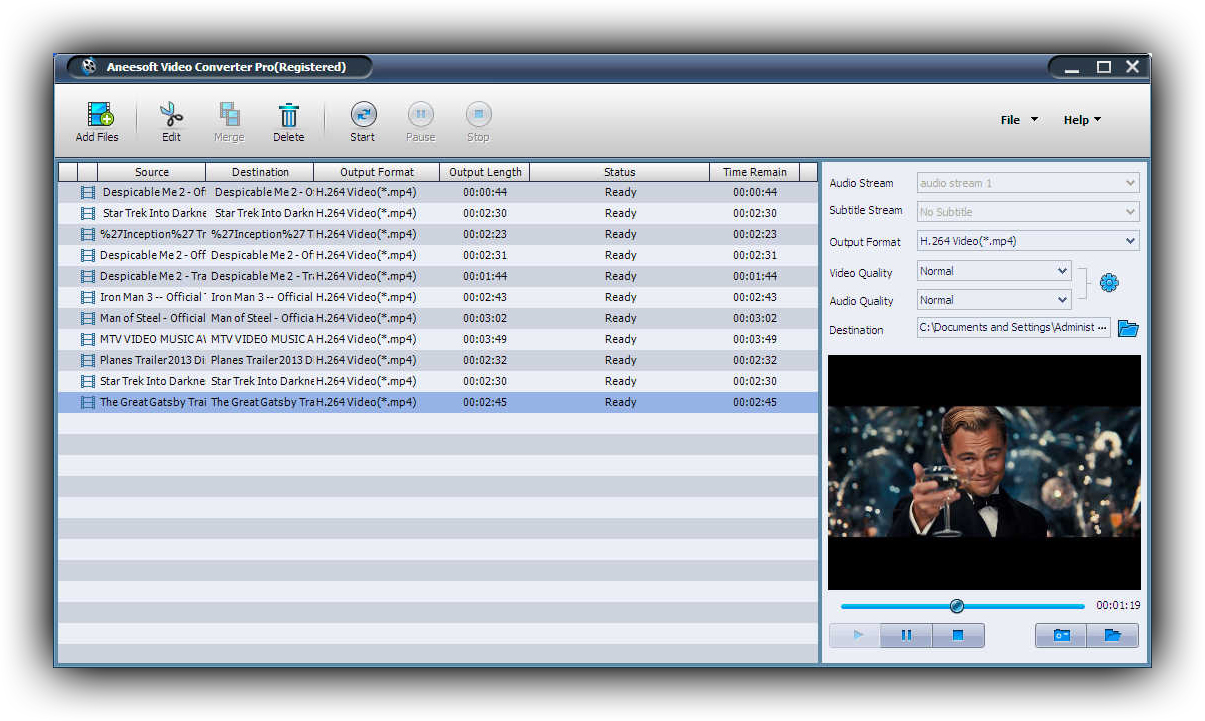Click Output Length 00:02:23 in the Inception row
This screenshot has width=1205, height=721.
click(485, 234)
